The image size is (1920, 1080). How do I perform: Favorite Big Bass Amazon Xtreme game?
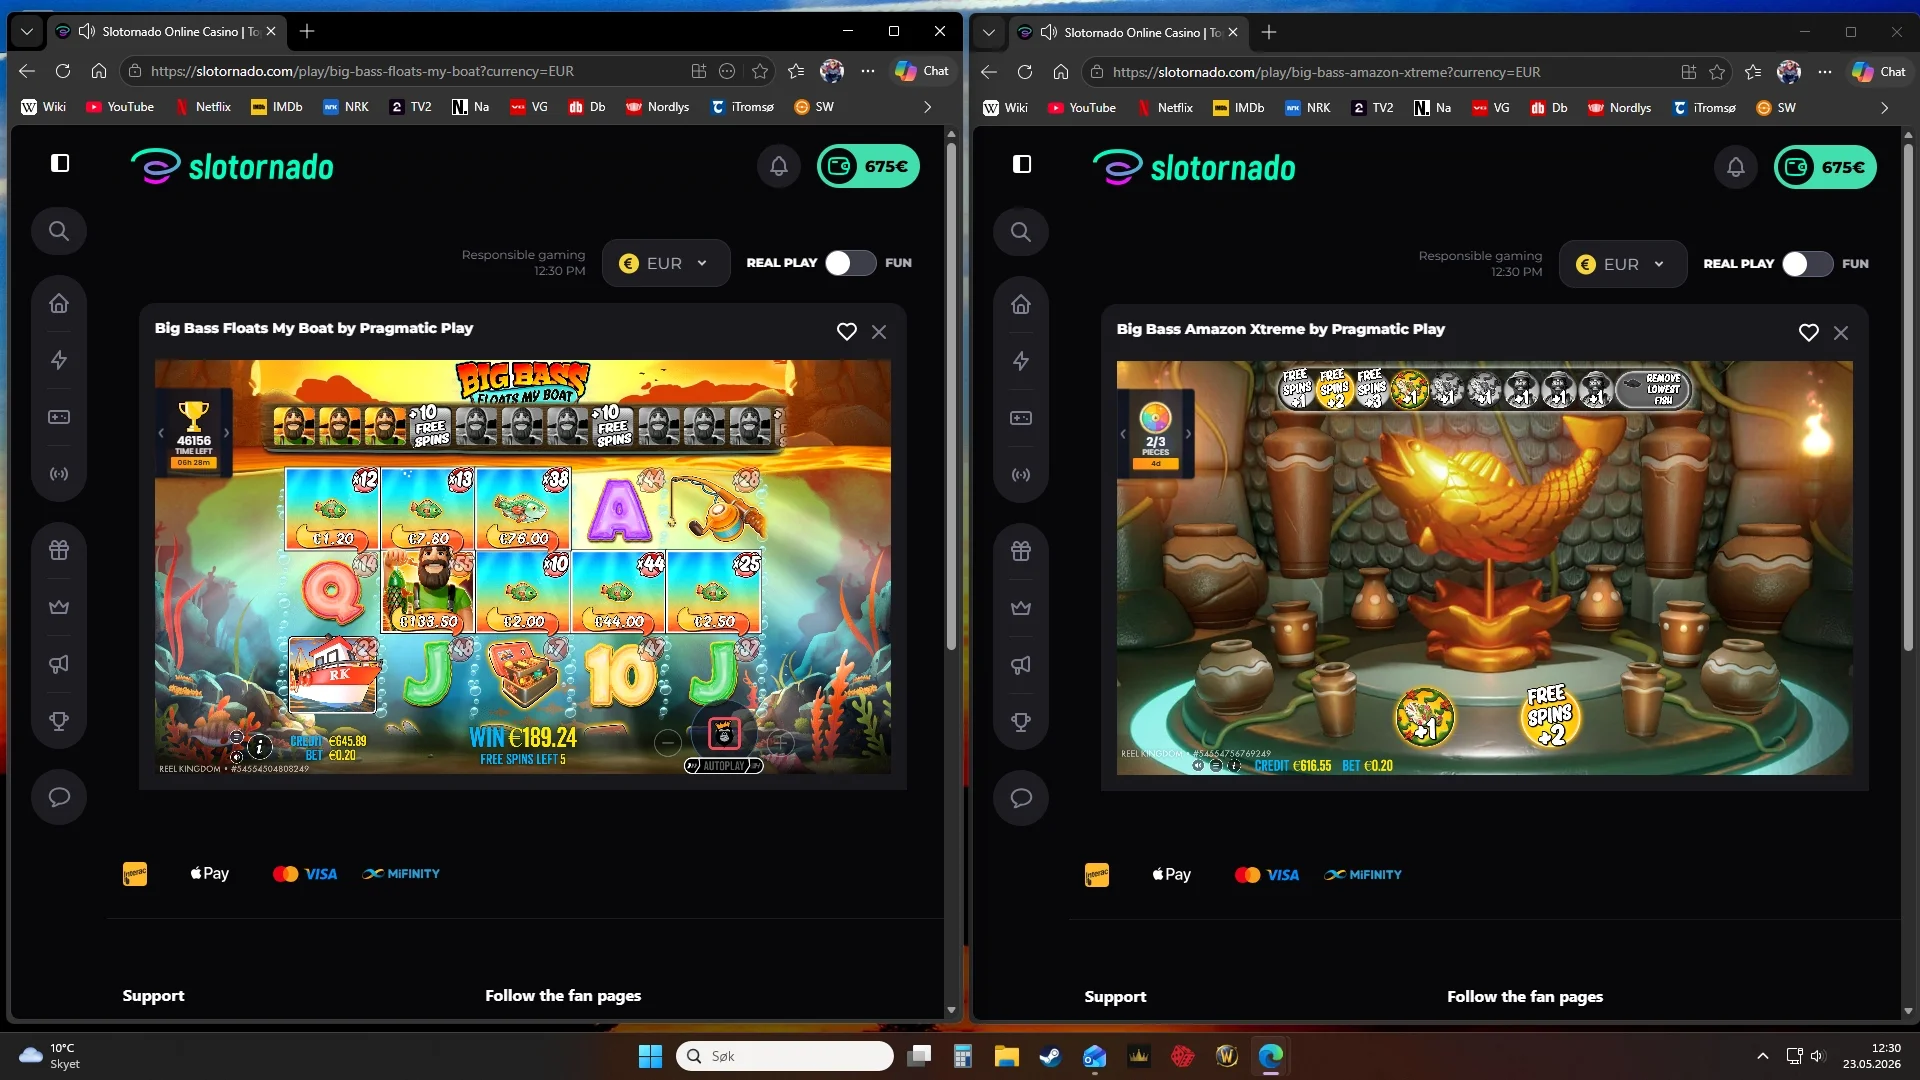coord(1809,332)
